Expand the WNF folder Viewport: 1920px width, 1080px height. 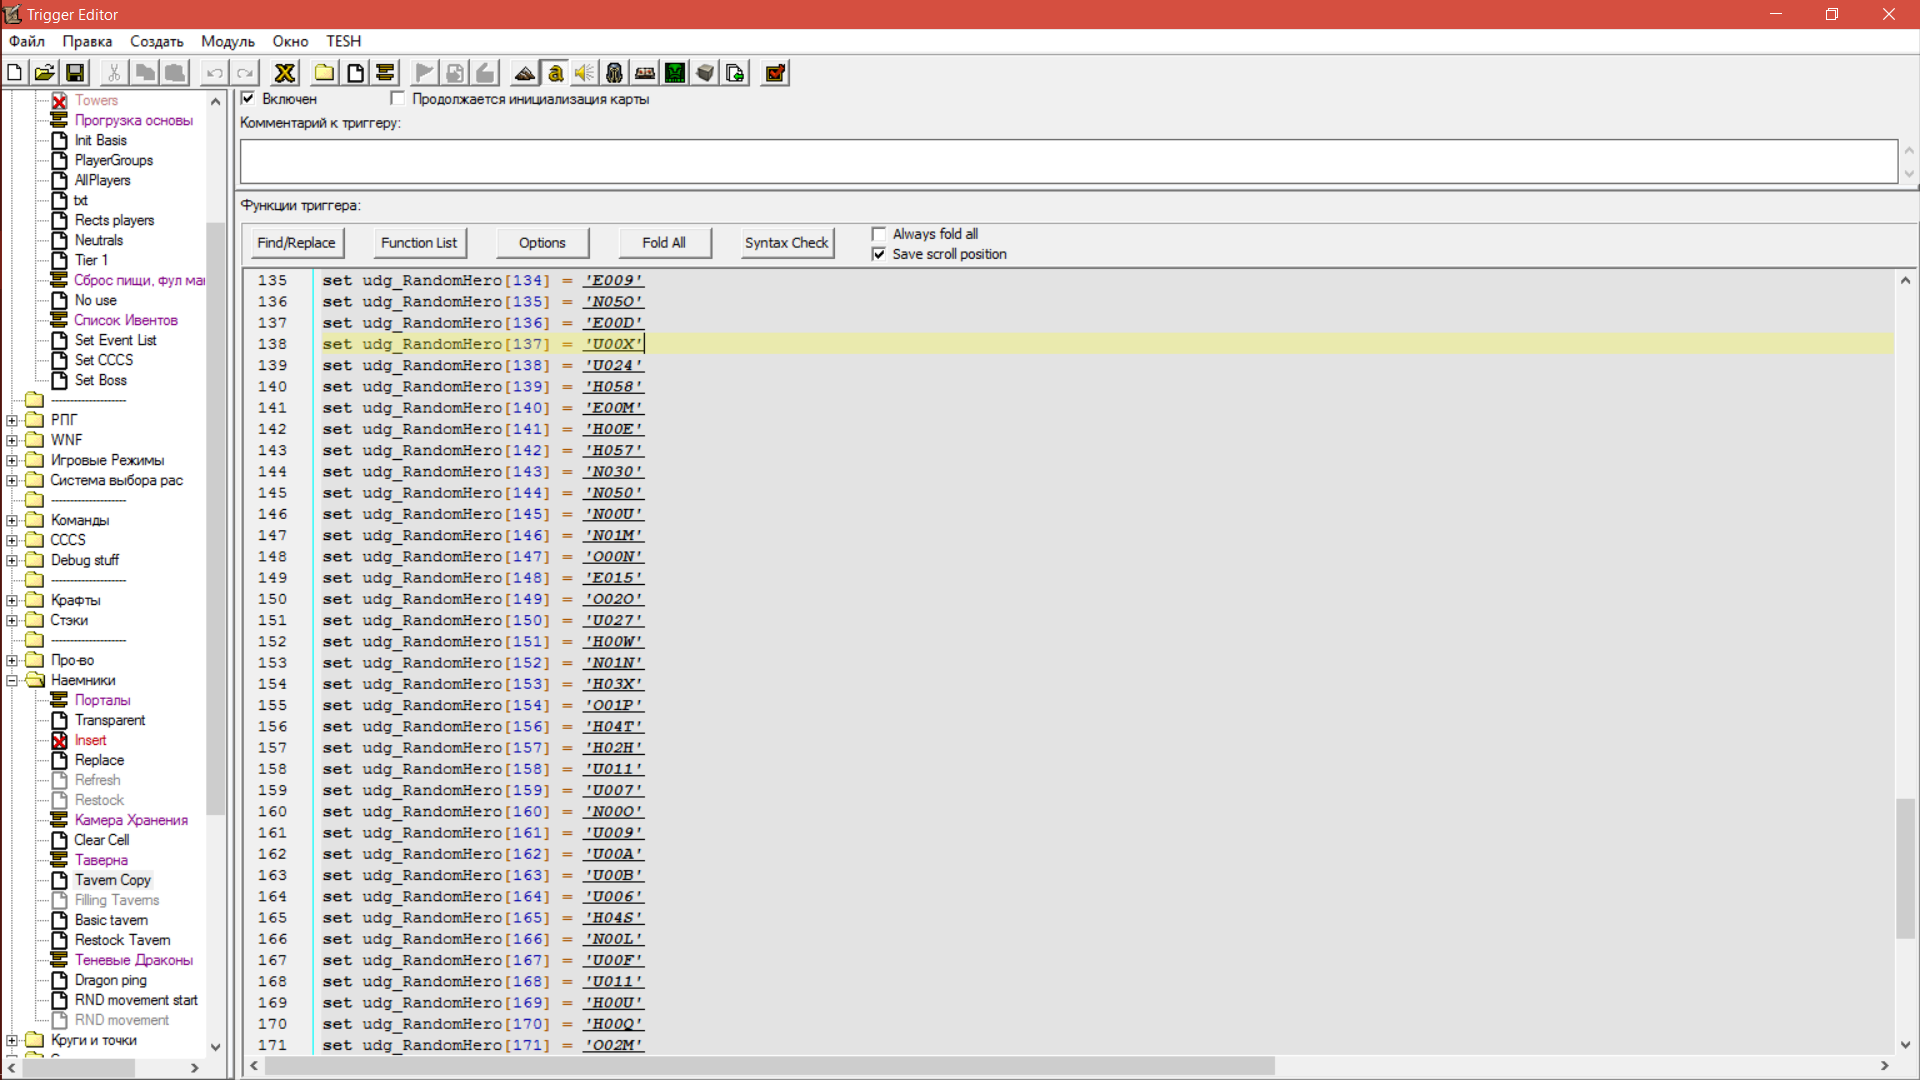pos(12,440)
